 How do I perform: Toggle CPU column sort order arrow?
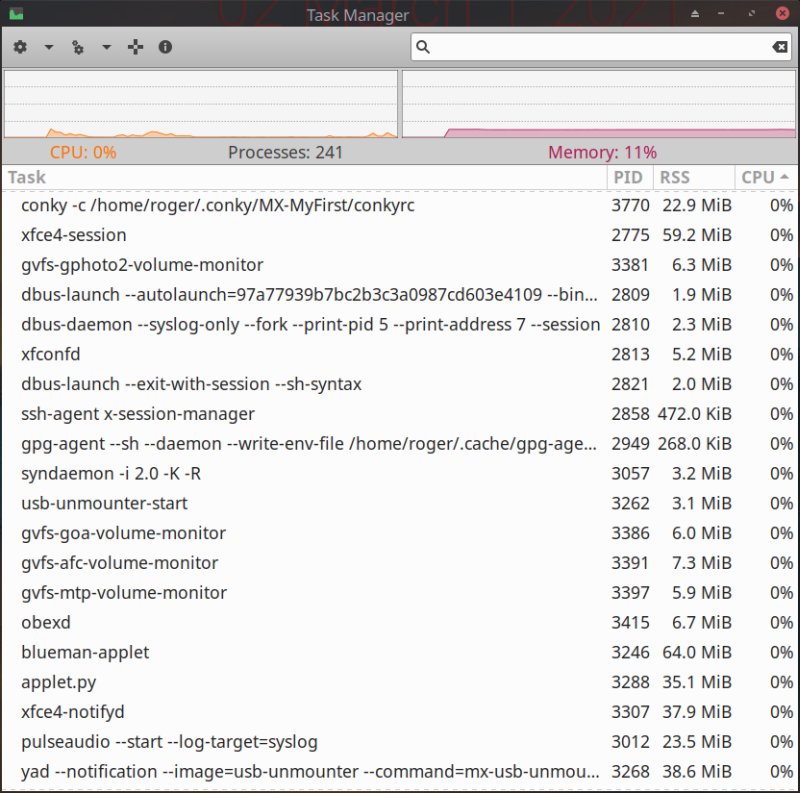point(784,177)
